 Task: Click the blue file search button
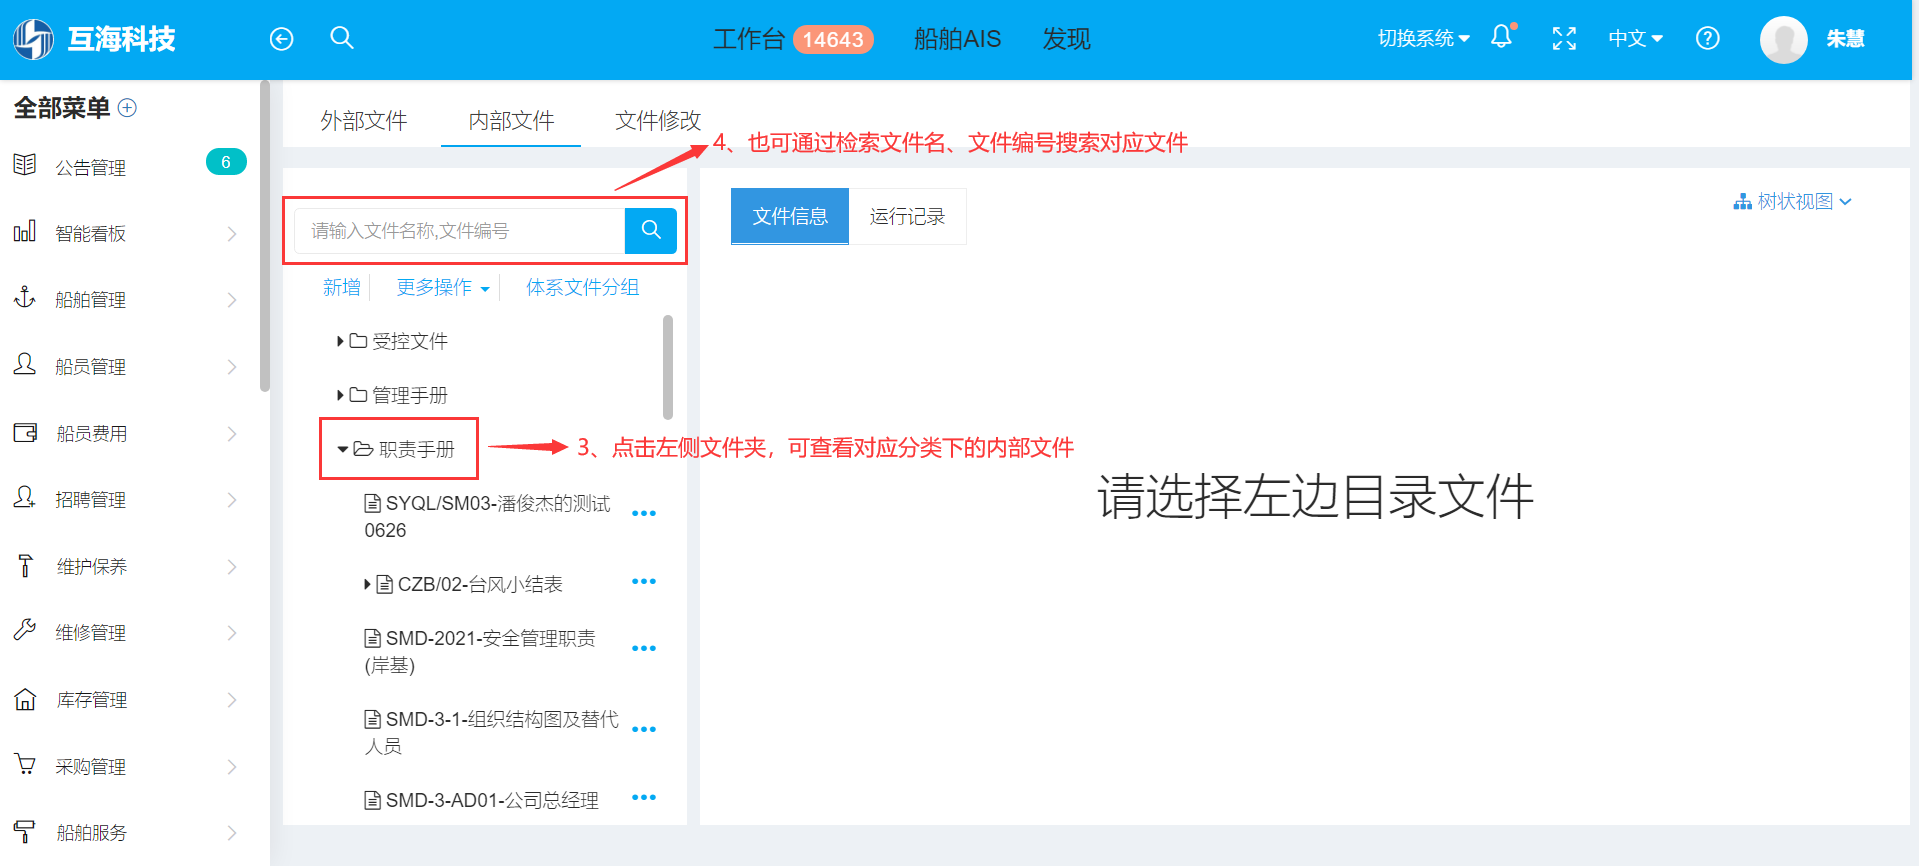tap(651, 230)
